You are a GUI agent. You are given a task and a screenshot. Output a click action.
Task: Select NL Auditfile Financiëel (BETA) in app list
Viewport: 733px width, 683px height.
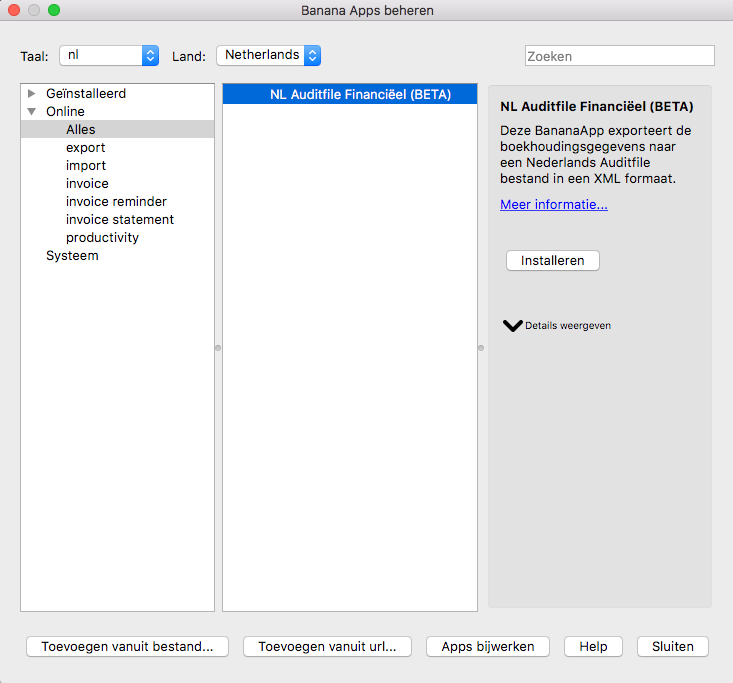(350, 94)
